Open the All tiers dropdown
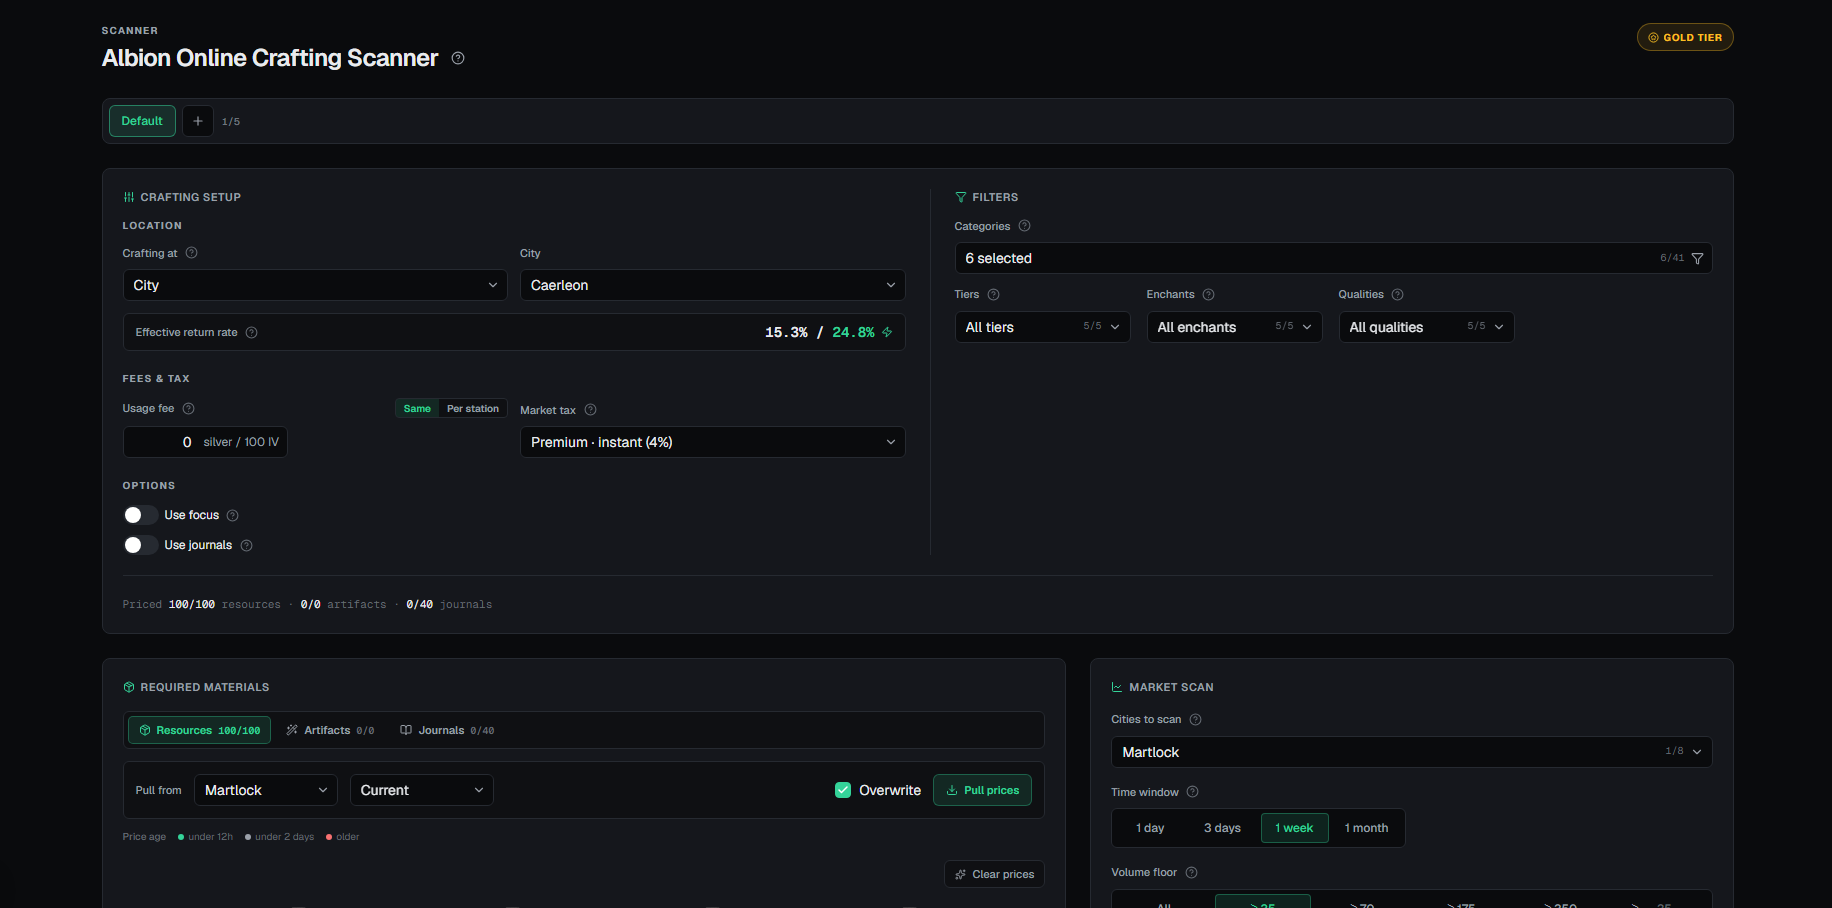Viewport: 1832px width, 908px height. [x=1042, y=327]
